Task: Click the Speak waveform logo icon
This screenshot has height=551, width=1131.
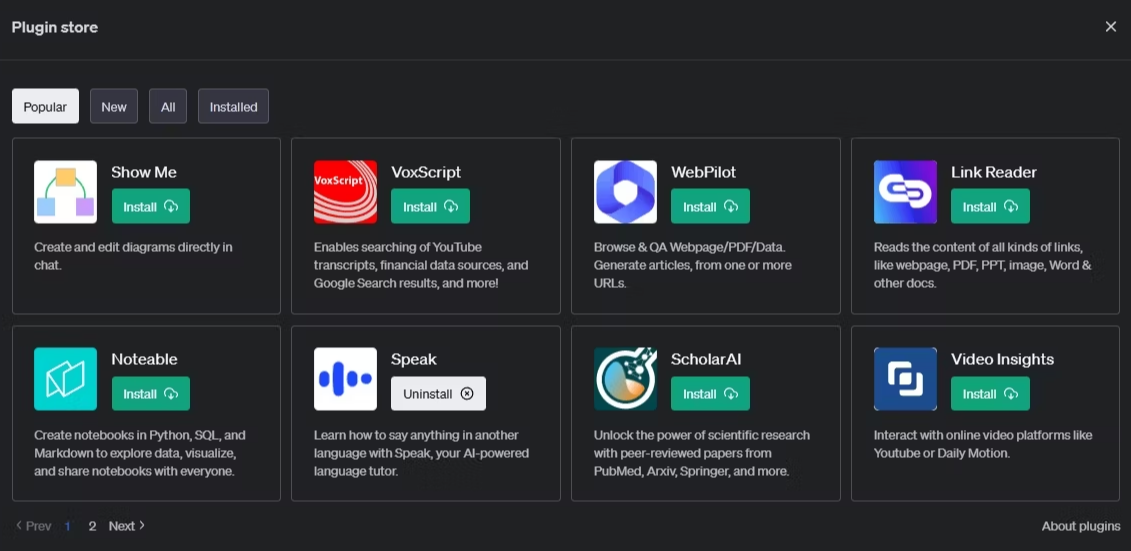Action: [x=346, y=379]
